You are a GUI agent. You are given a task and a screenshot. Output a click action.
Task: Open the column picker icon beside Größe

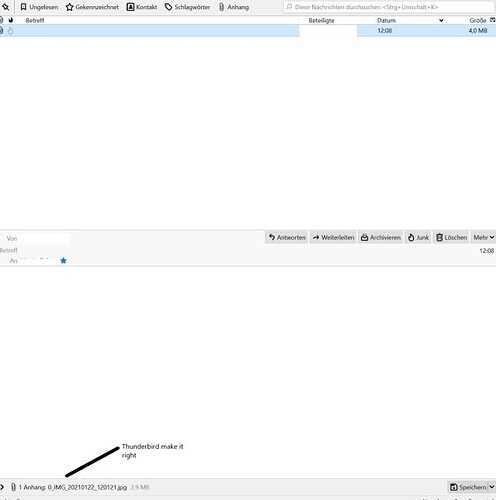(x=493, y=20)
